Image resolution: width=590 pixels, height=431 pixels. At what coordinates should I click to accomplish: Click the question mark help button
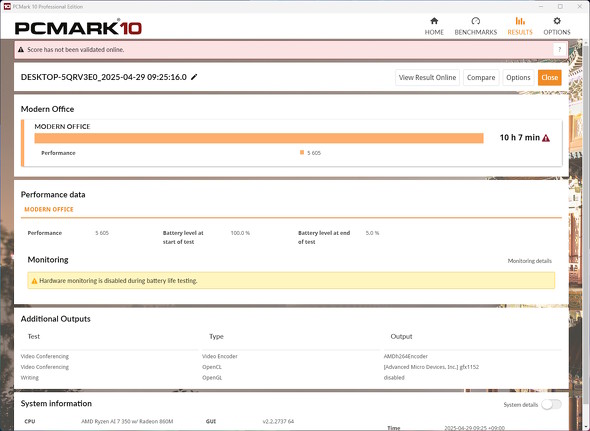coord(560,50)
